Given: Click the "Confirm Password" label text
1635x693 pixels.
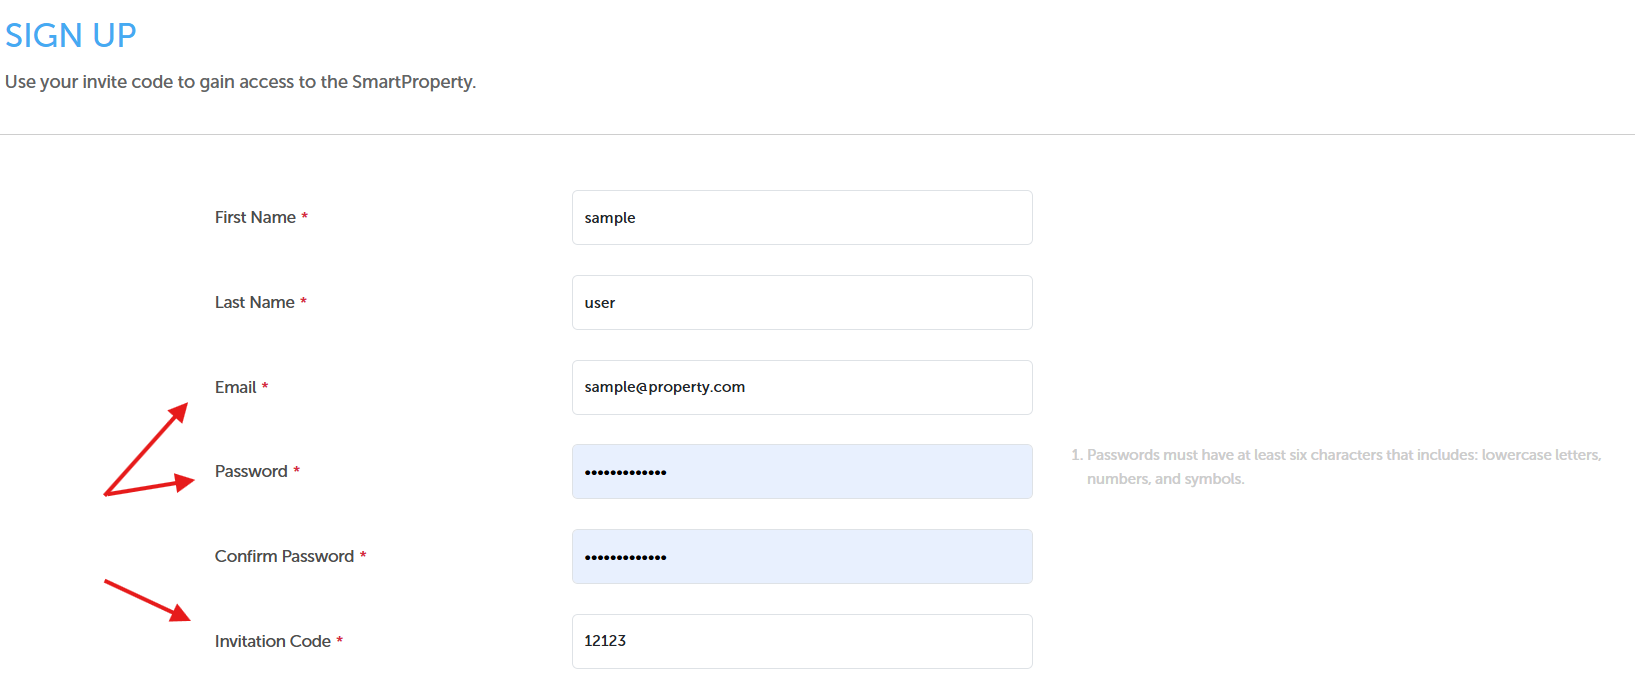Looking at the screenshot, I should point(284,556).
